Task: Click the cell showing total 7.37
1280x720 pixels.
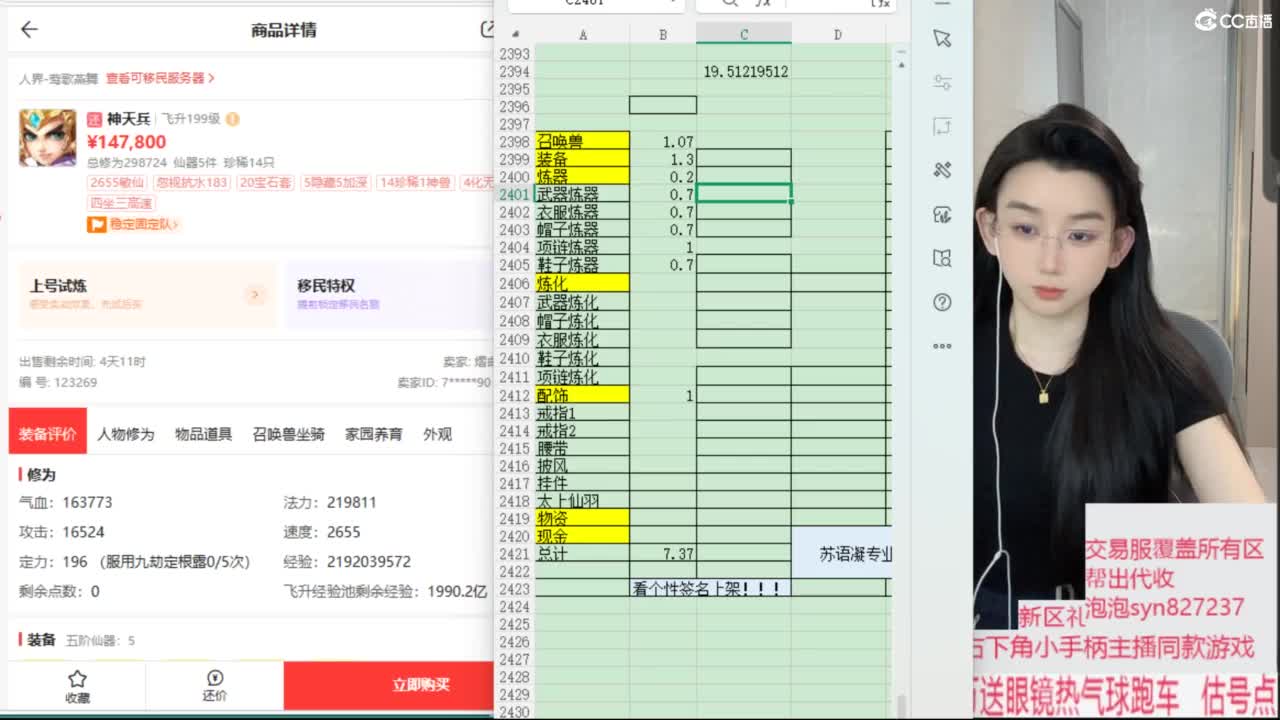Action: (663, 554)
